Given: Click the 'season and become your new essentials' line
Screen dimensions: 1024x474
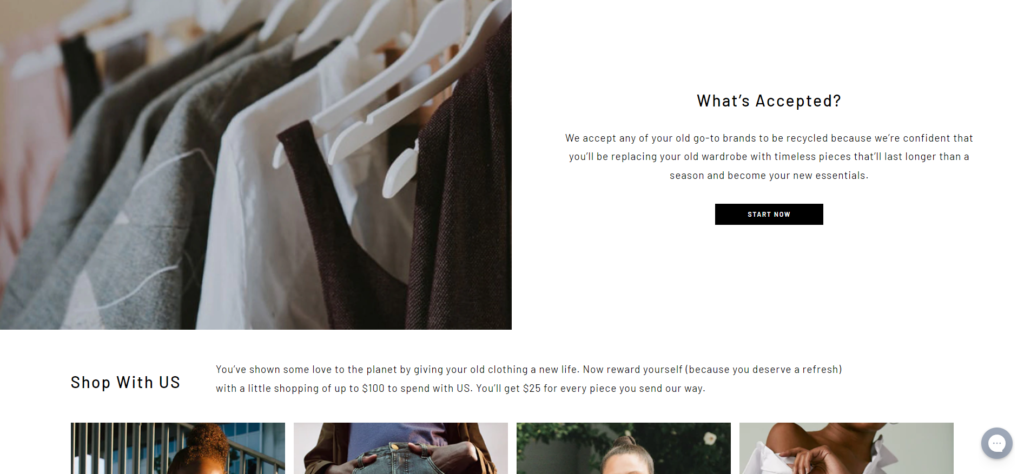Looking at the screenshot, I should 769,176.
